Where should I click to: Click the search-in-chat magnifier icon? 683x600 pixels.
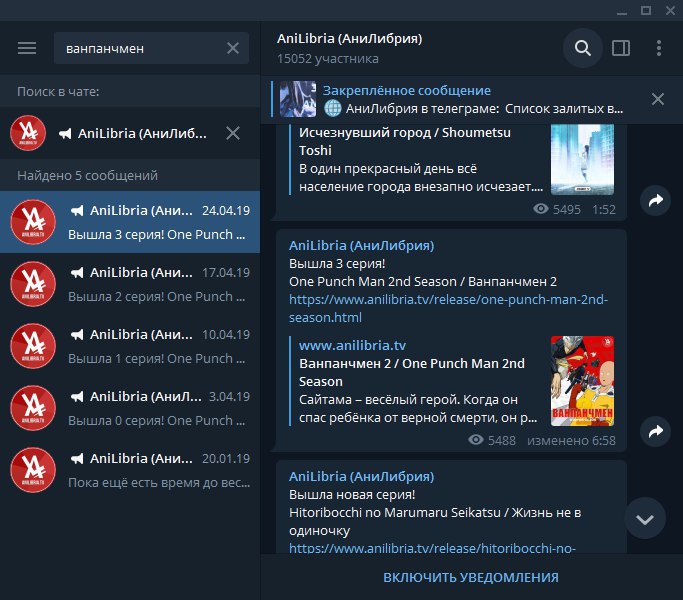tap(582, 48)
